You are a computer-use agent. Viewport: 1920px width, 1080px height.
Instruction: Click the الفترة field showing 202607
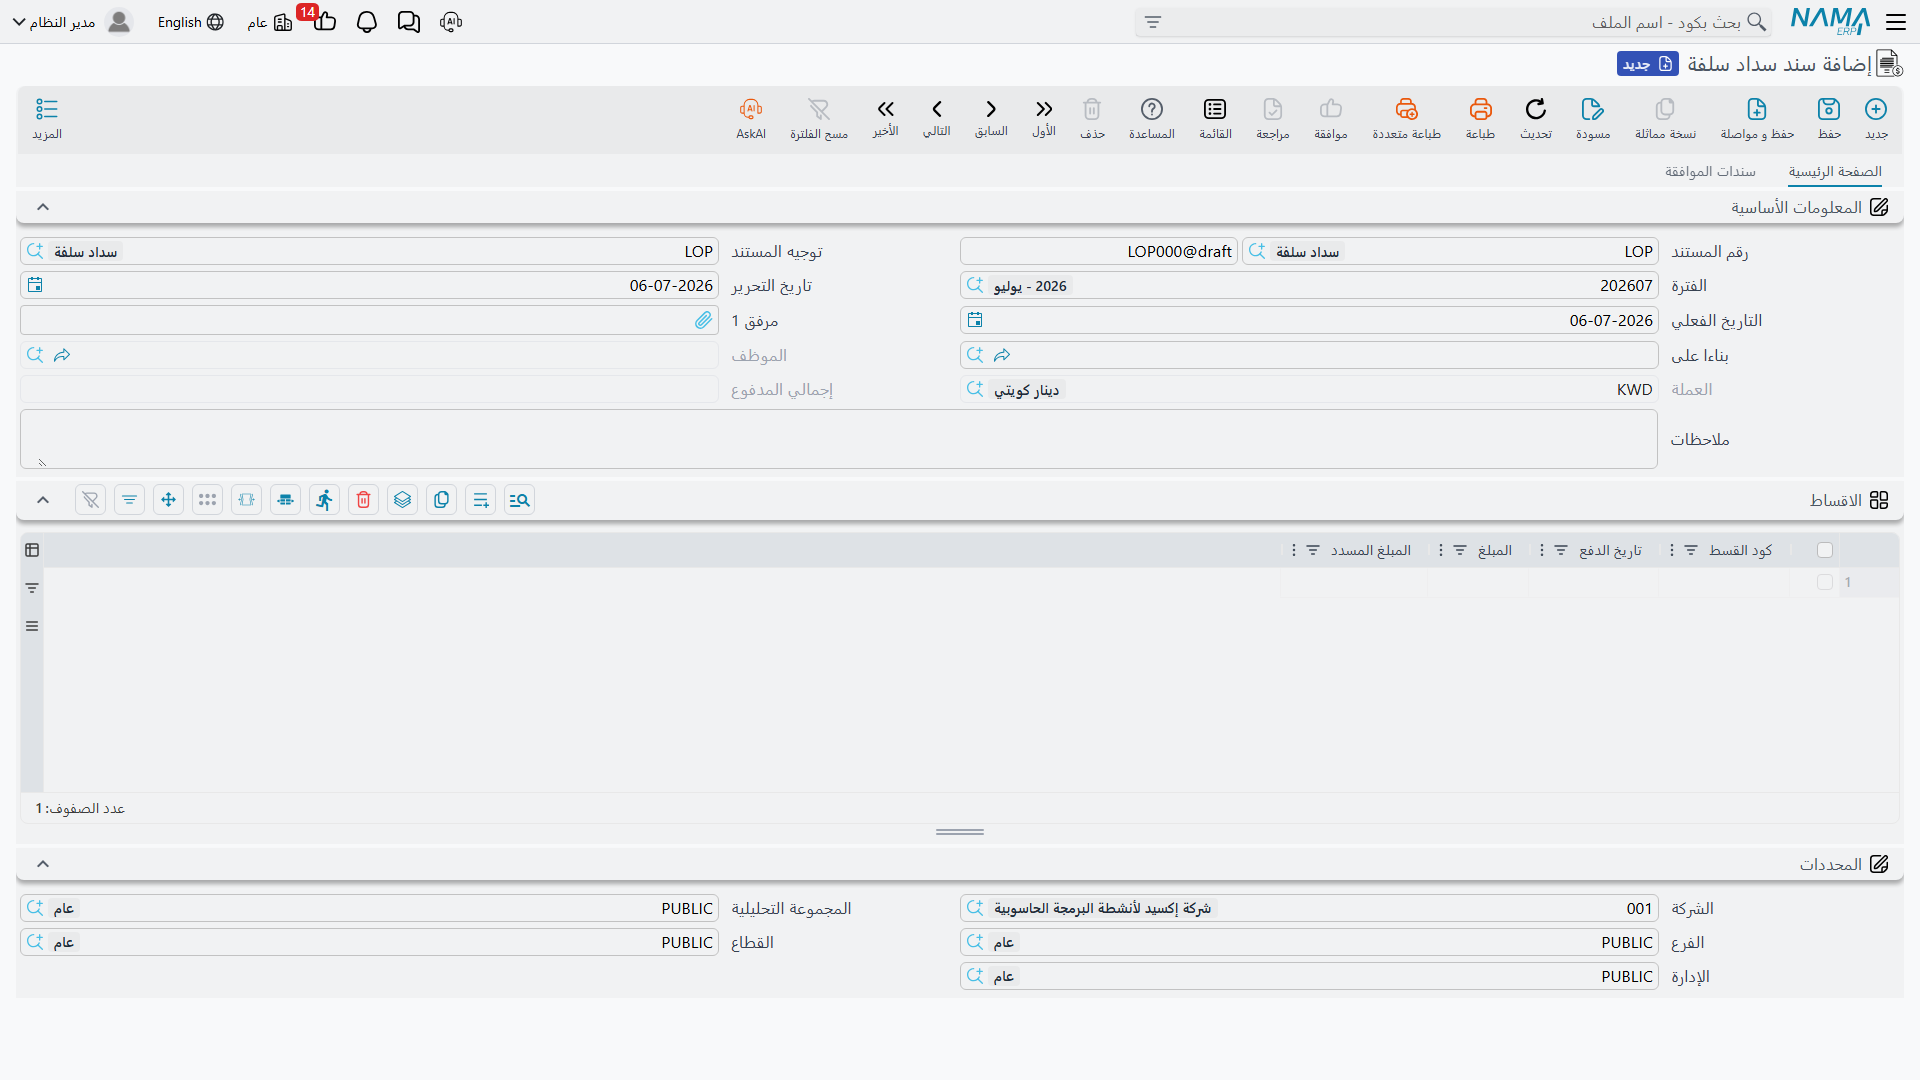(1309, 285)
